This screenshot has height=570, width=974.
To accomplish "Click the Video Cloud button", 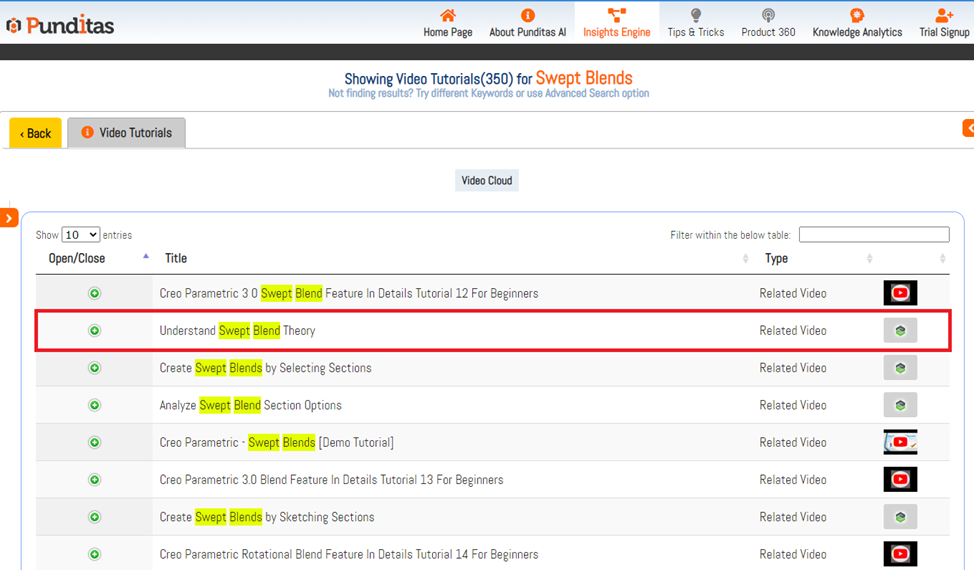I will [x=486, y=181].
